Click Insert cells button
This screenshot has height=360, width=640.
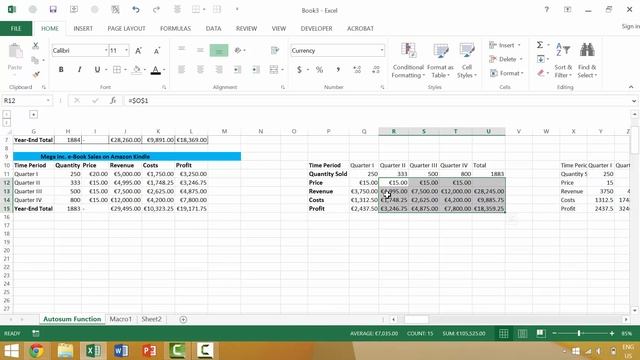coord(505,45)
